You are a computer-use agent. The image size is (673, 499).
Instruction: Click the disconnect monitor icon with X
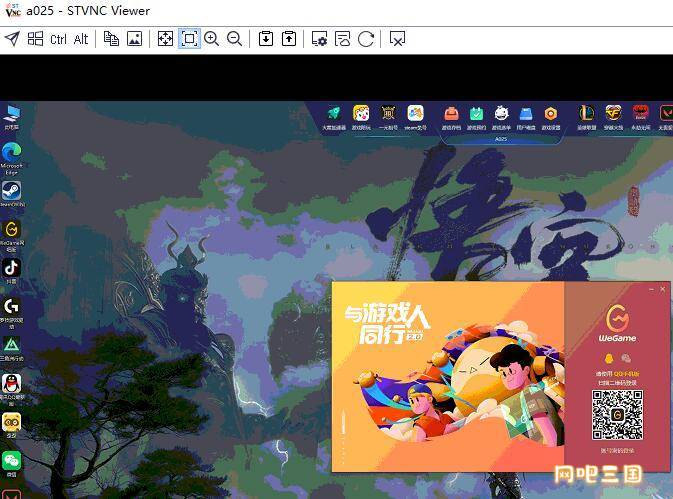click(397, 39)
